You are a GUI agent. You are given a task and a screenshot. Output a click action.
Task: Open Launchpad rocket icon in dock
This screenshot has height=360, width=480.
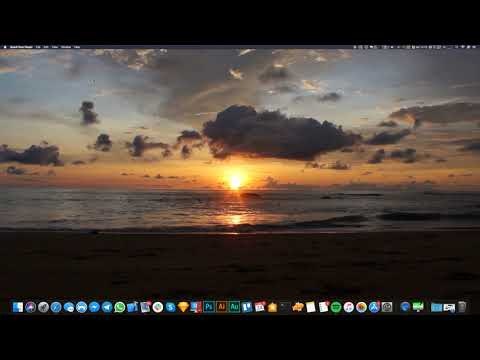[x=43, y=307]
